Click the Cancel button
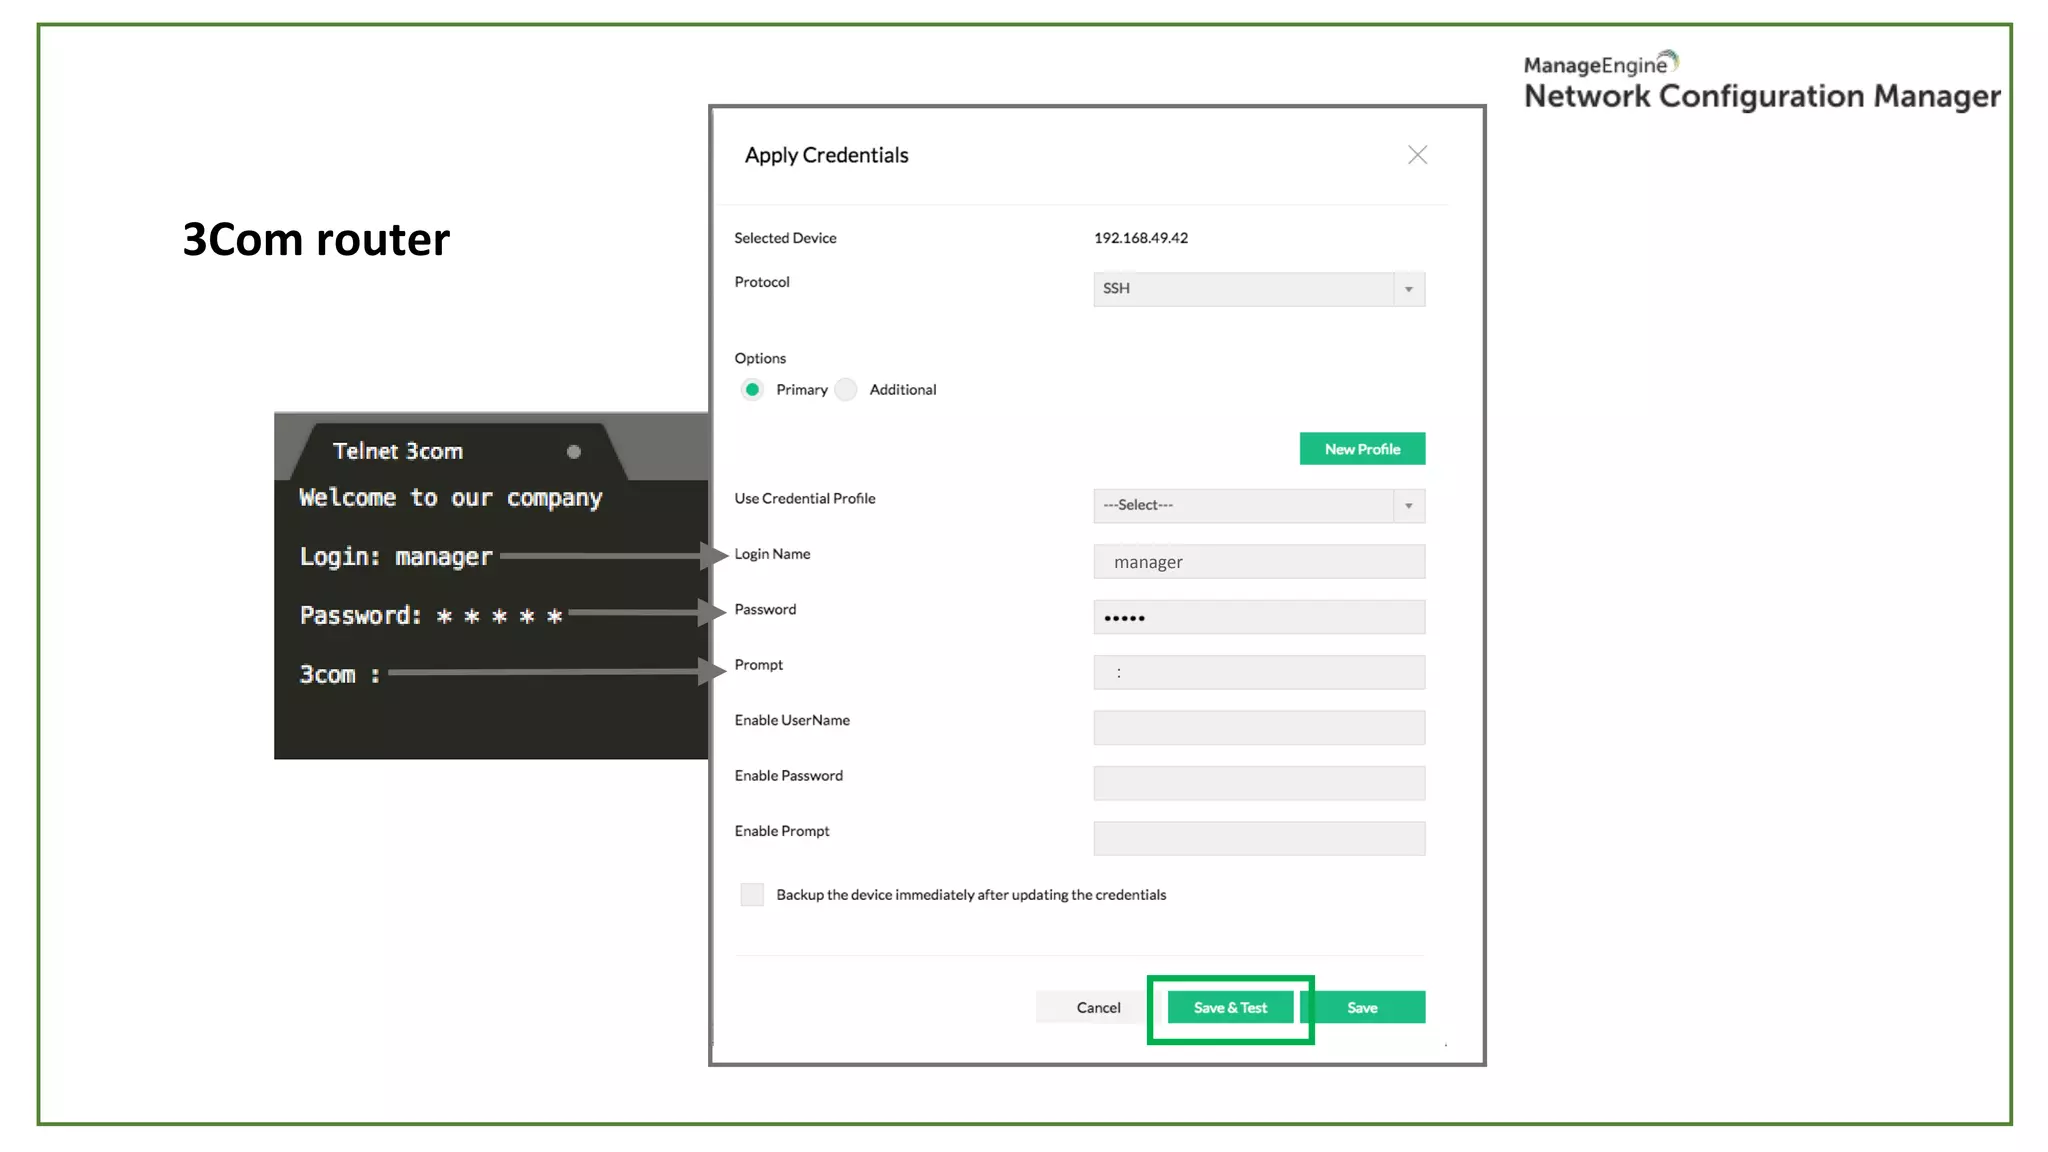The height and width of the screenshot is (1152, 2048). point(1098,1007)
